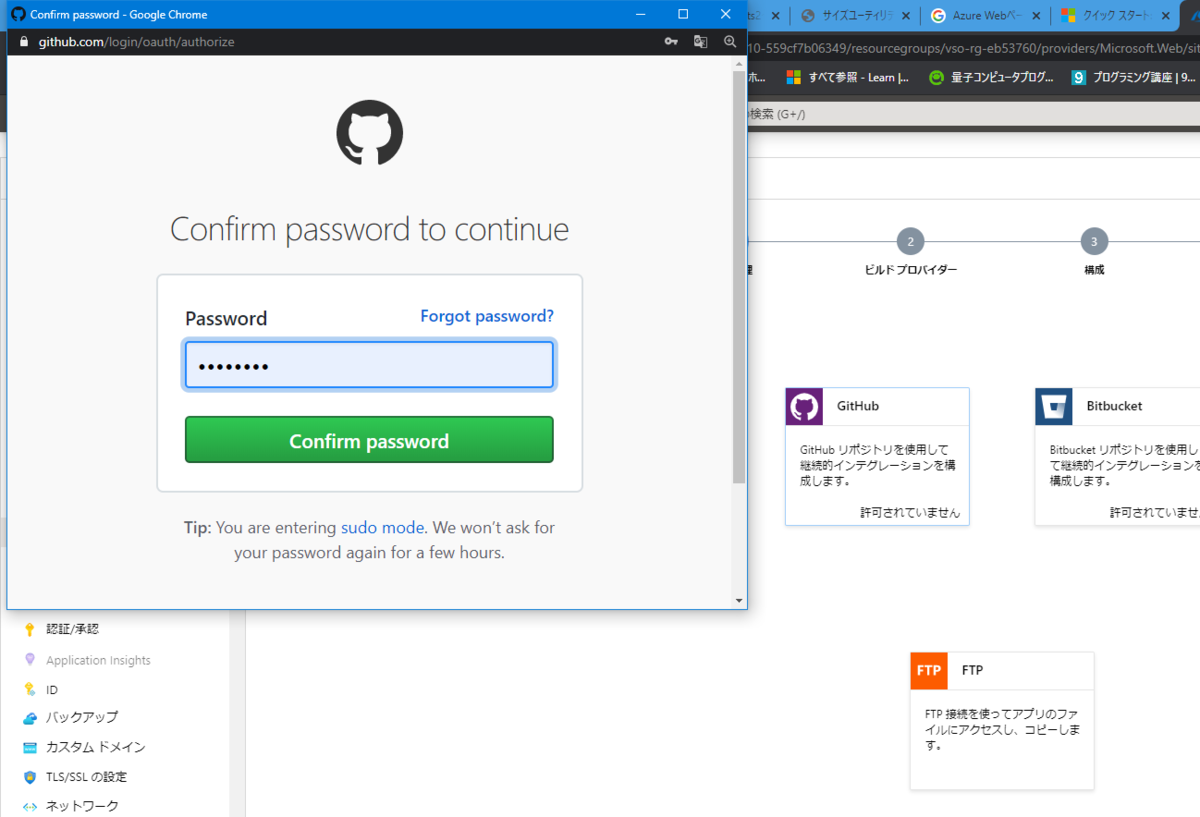This screenshot has height=817, width=1200.
Task: Click the shield icon beside TLS/SSL の設定
Action: pos(30,777)
